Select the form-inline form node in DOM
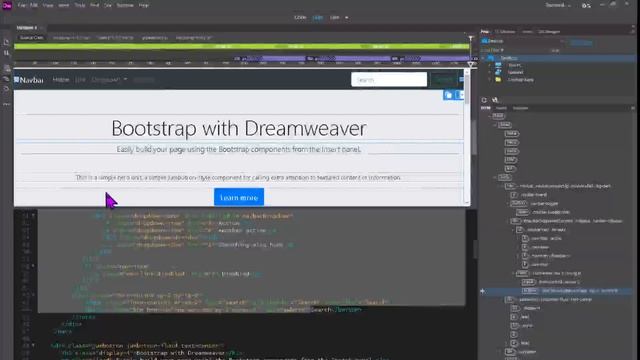640x360 pixels. coord(549,273)
